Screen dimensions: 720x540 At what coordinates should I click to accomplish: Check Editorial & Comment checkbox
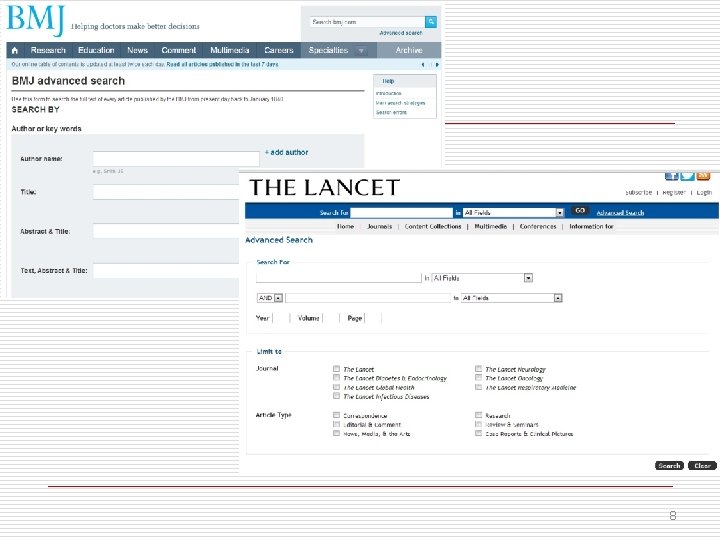click(x=337, y=424)
